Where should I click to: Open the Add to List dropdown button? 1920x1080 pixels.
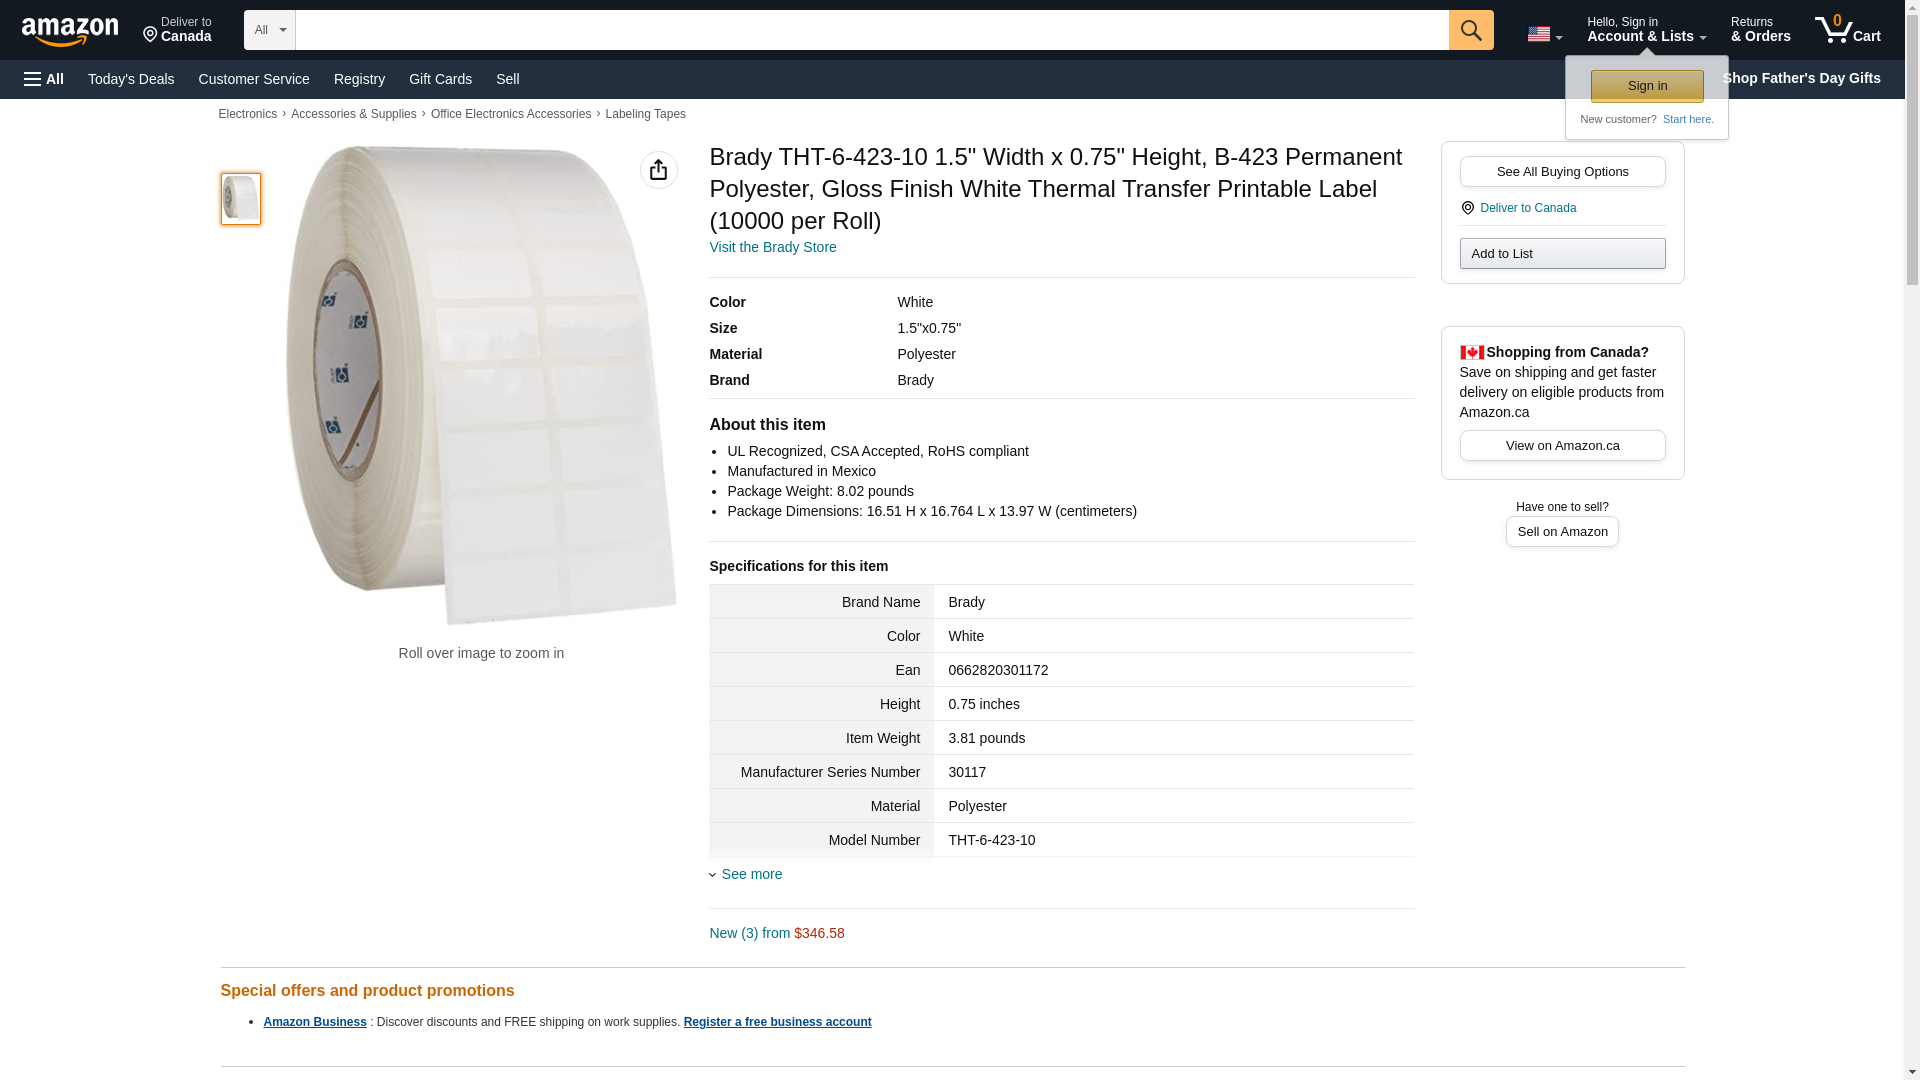(1562, 253)
